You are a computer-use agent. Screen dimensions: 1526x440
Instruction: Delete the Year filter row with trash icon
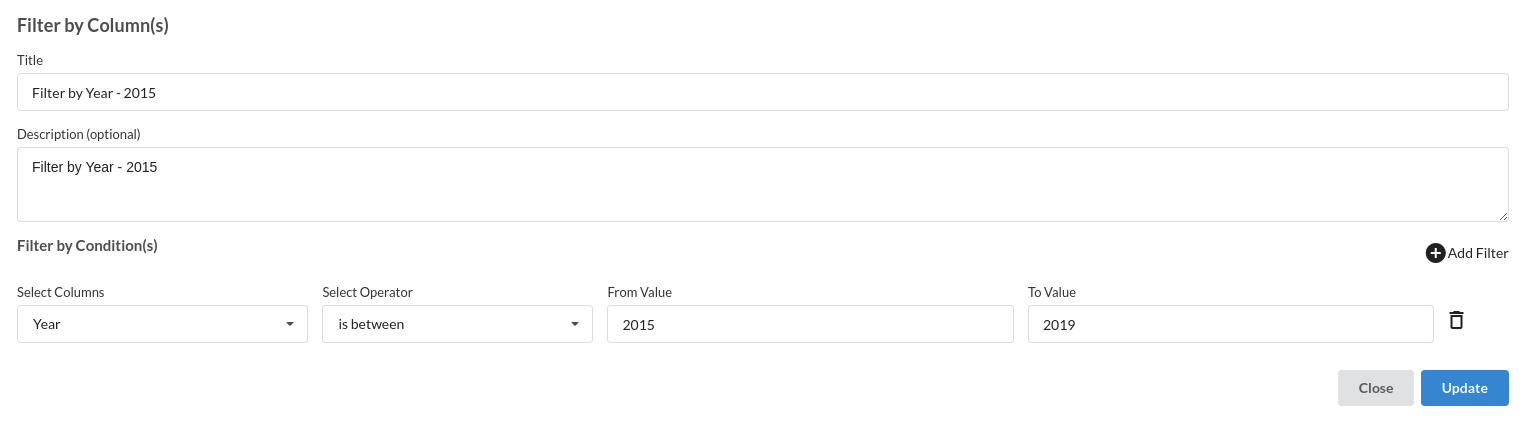1457,320
